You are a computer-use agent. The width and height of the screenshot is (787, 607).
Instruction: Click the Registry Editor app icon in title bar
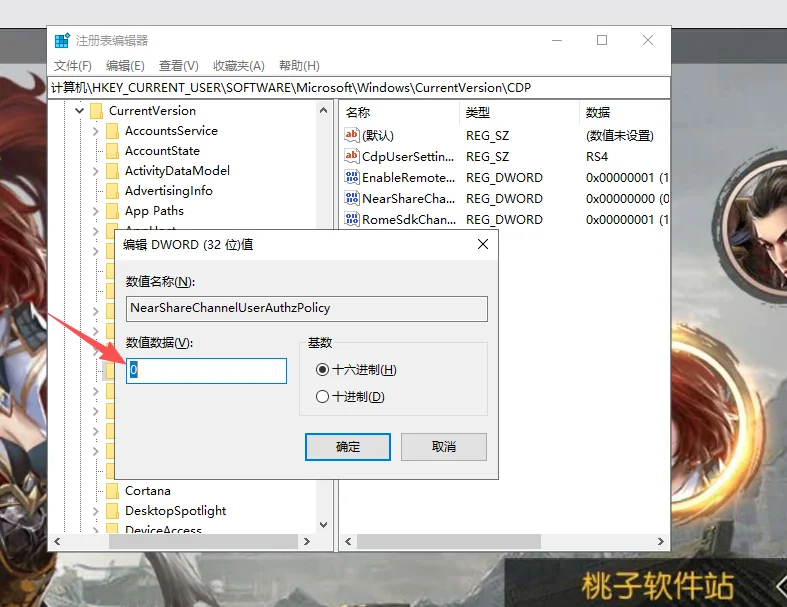(x=62, y=40)
